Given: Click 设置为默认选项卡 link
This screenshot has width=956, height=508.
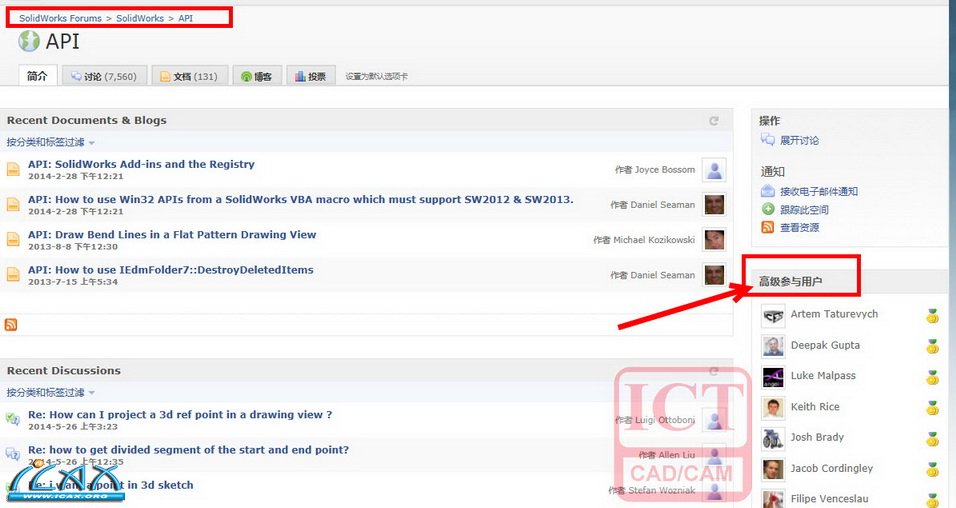Looking at the screenshot, I should pyautogui.click(x=377, y=76).
